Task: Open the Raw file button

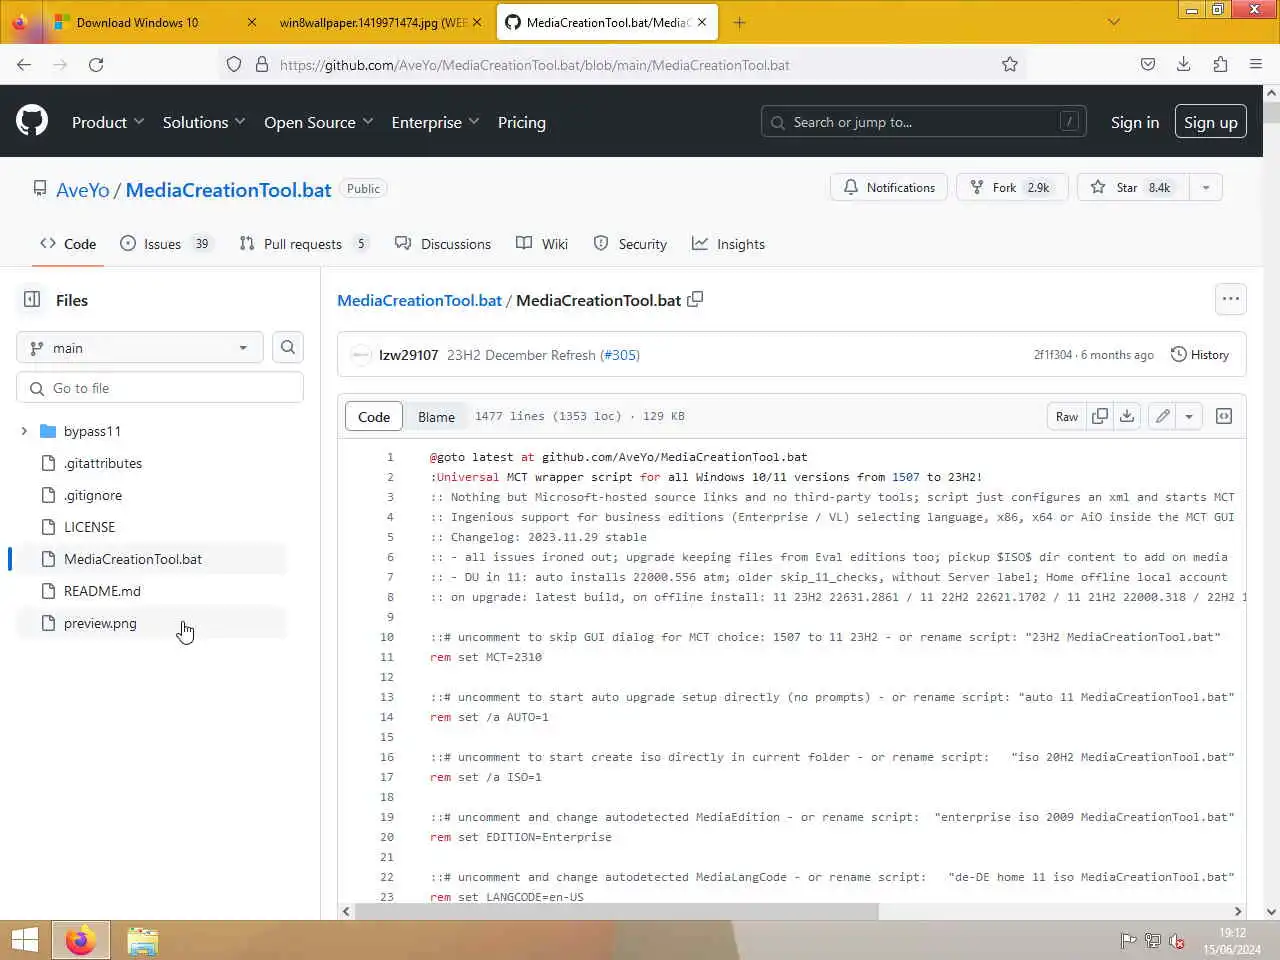Action: point(1067,416)
